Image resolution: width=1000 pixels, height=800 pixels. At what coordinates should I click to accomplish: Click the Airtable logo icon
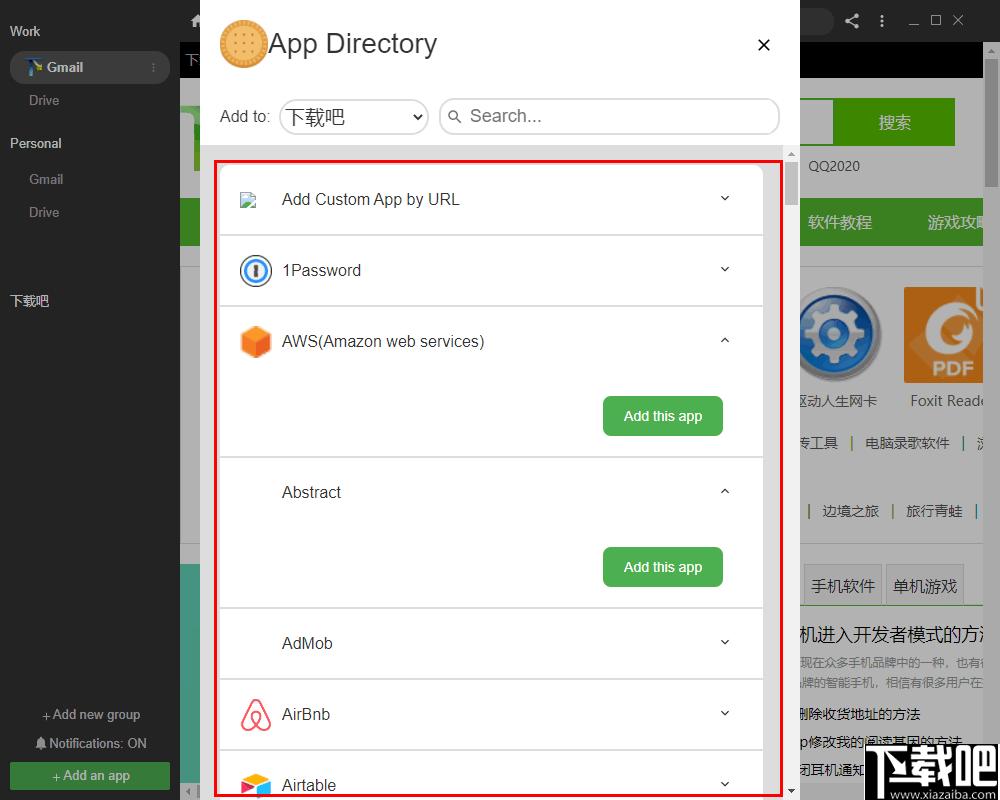tap(256, 785)
